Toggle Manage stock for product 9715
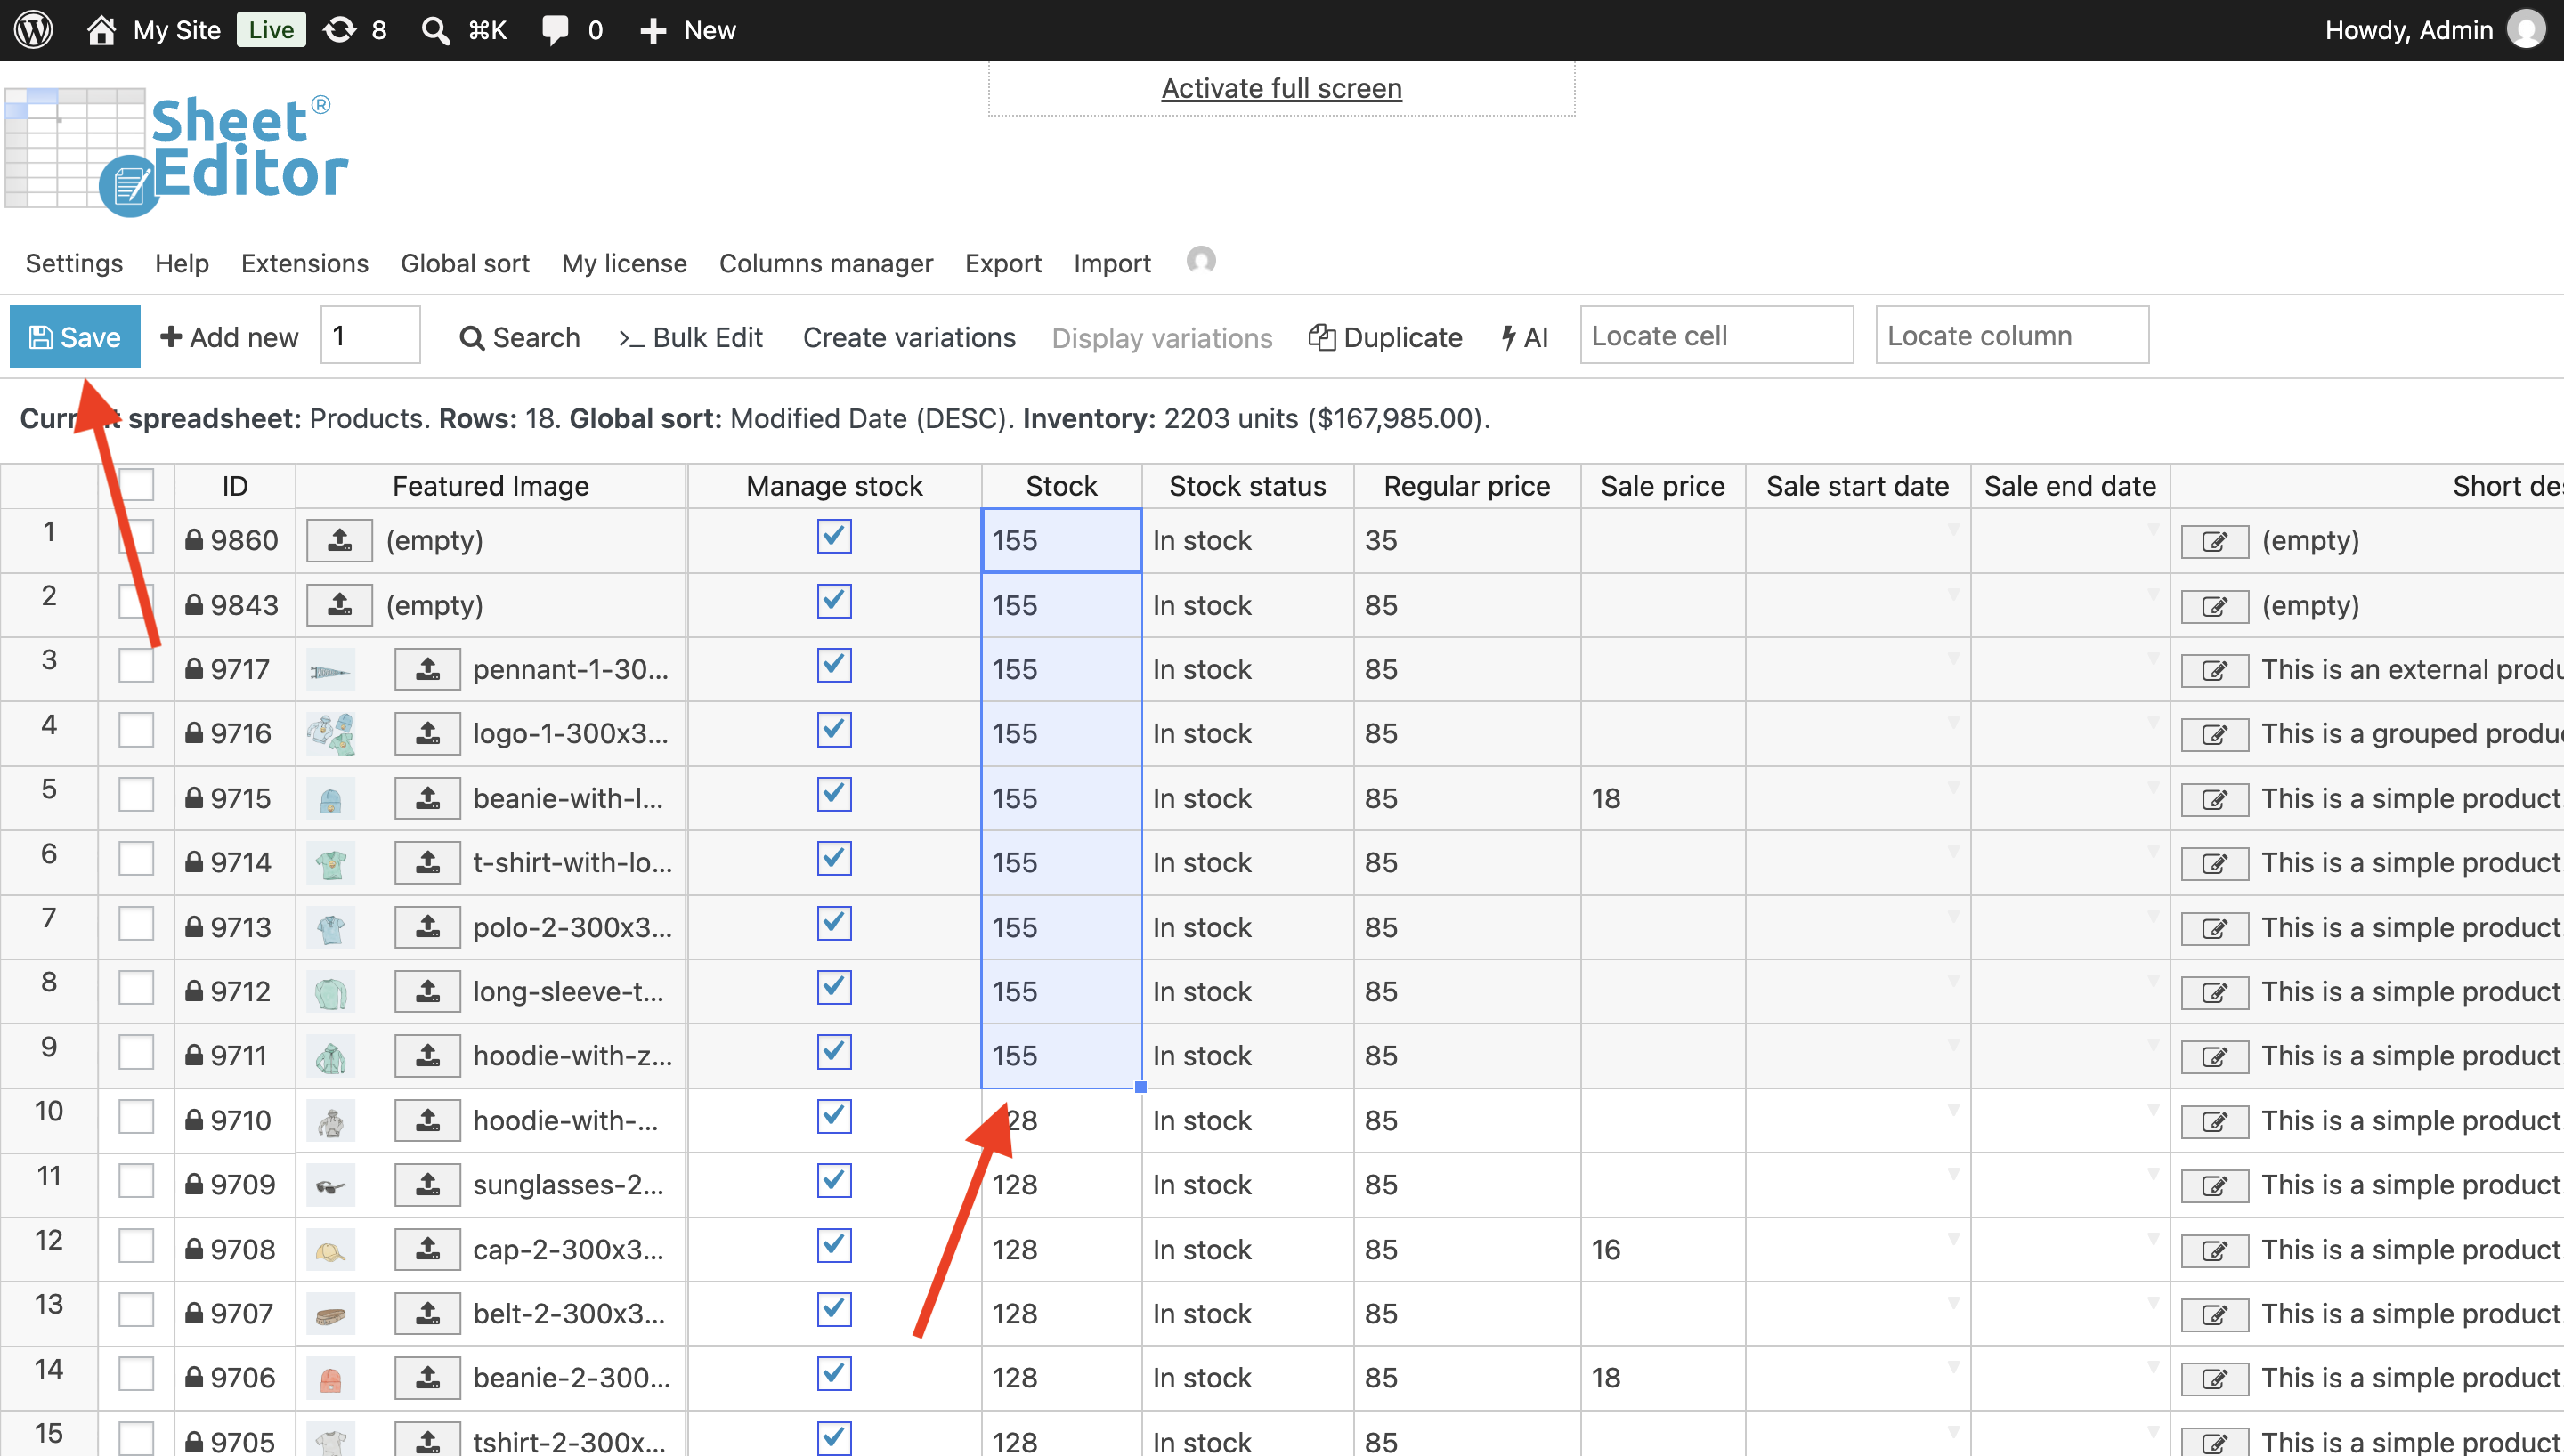 834,795
